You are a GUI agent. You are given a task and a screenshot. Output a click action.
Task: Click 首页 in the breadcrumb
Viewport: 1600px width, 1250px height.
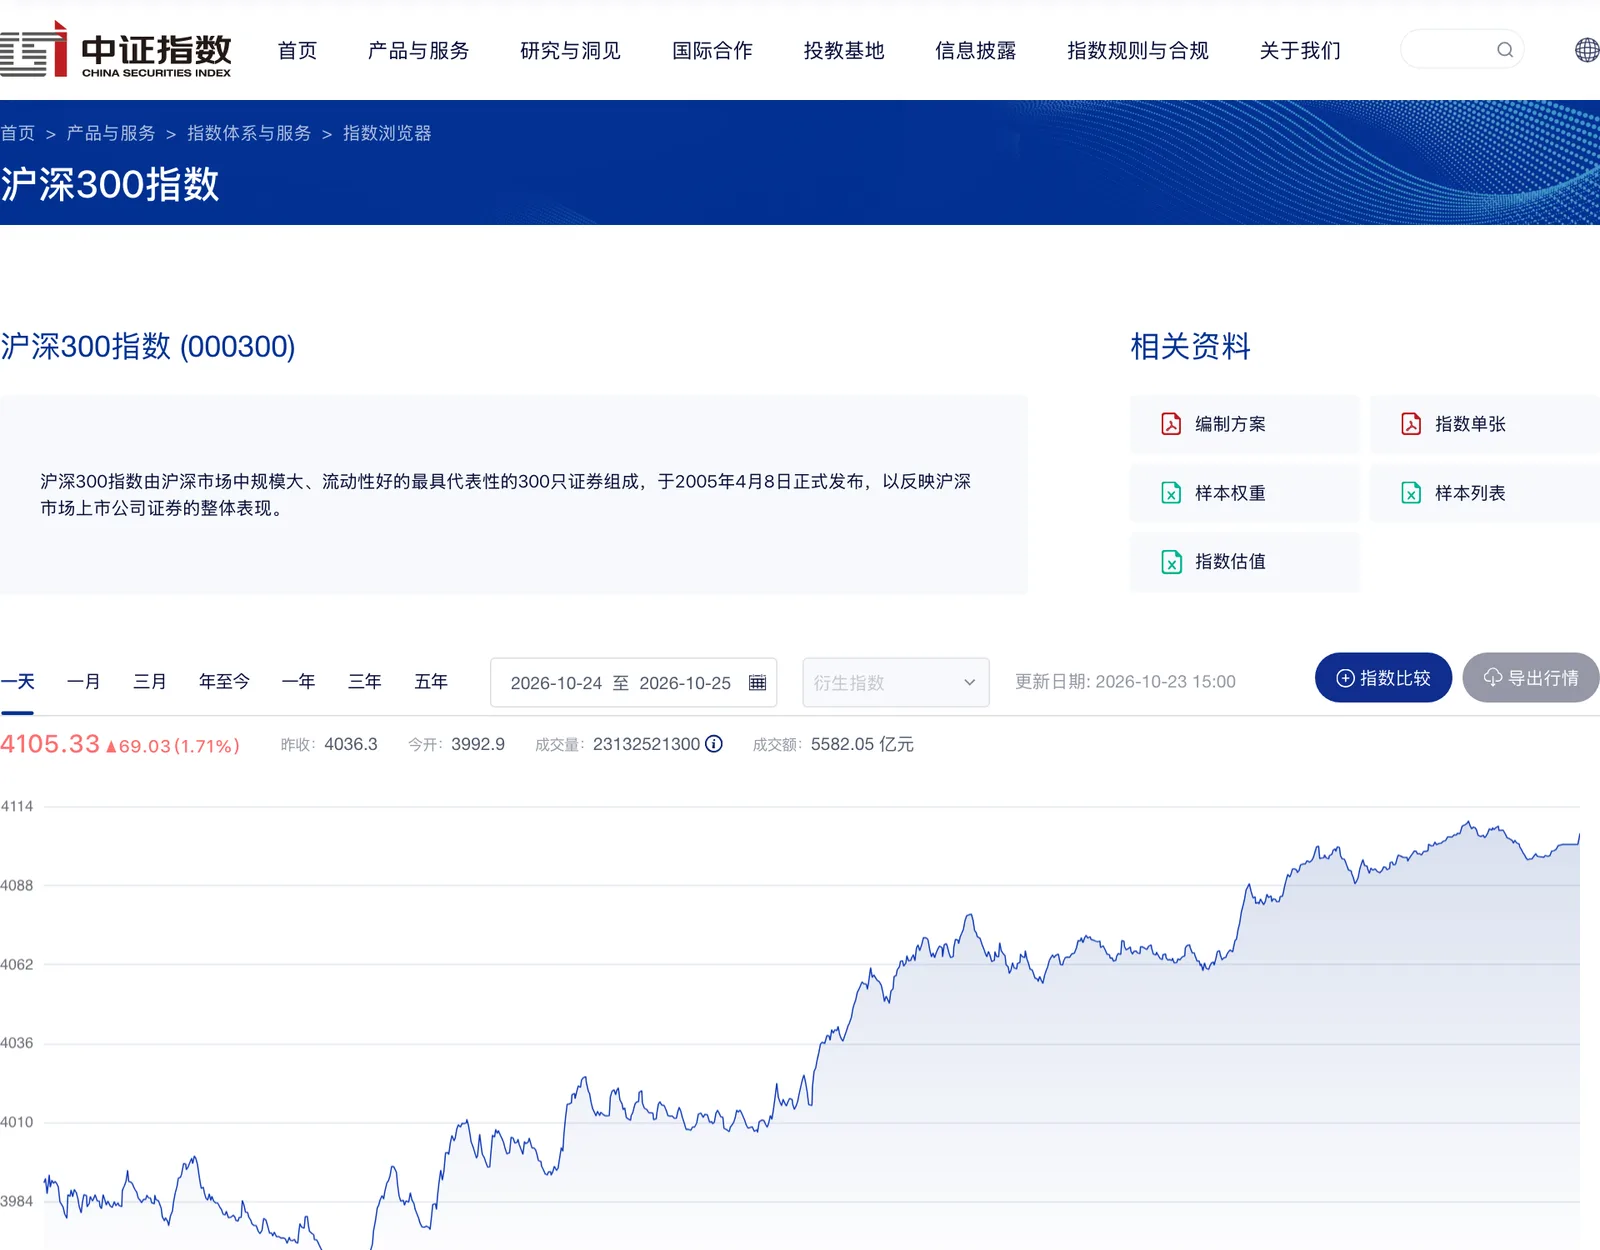(17, 133)
